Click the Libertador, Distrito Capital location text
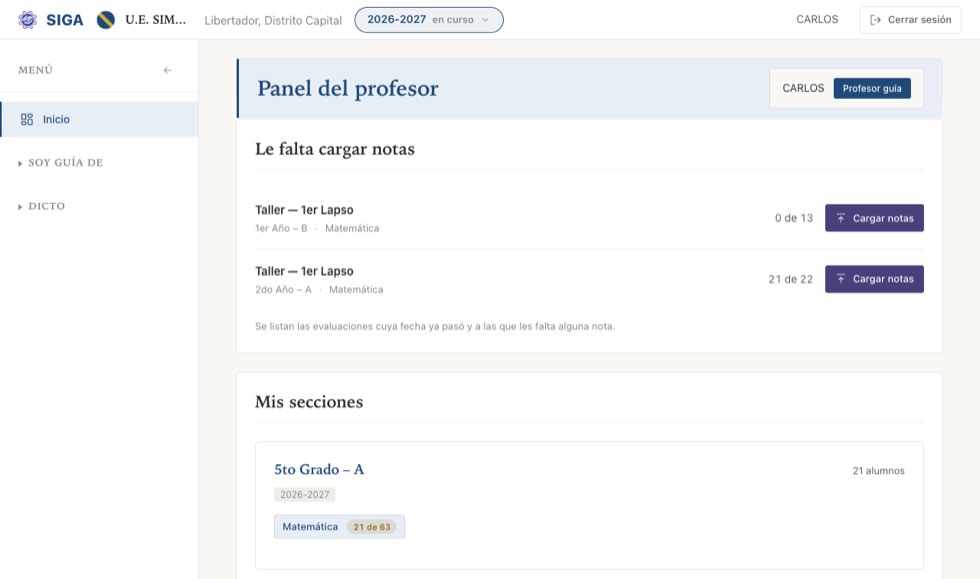Image resolution: width=980 pixels, height=579 pixels. 273,21
